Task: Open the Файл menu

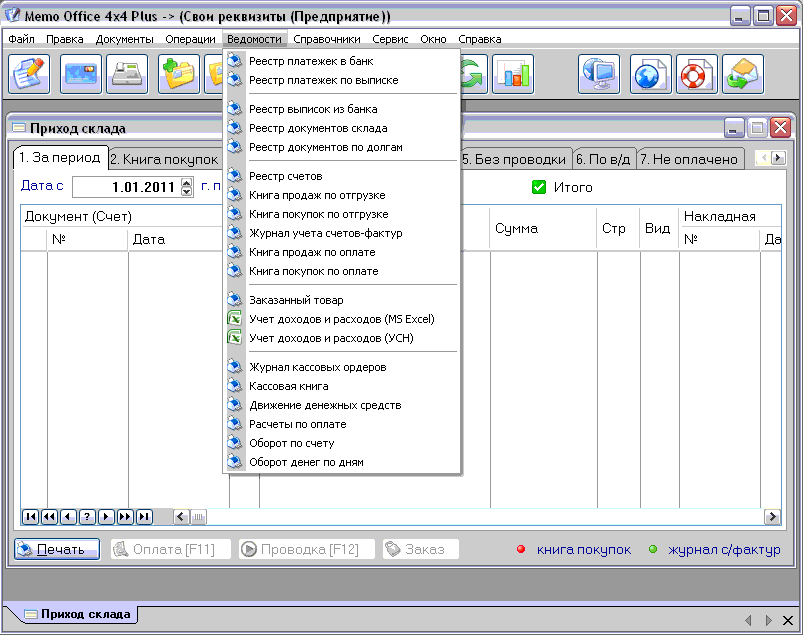Action: click(x=22, y=39)
